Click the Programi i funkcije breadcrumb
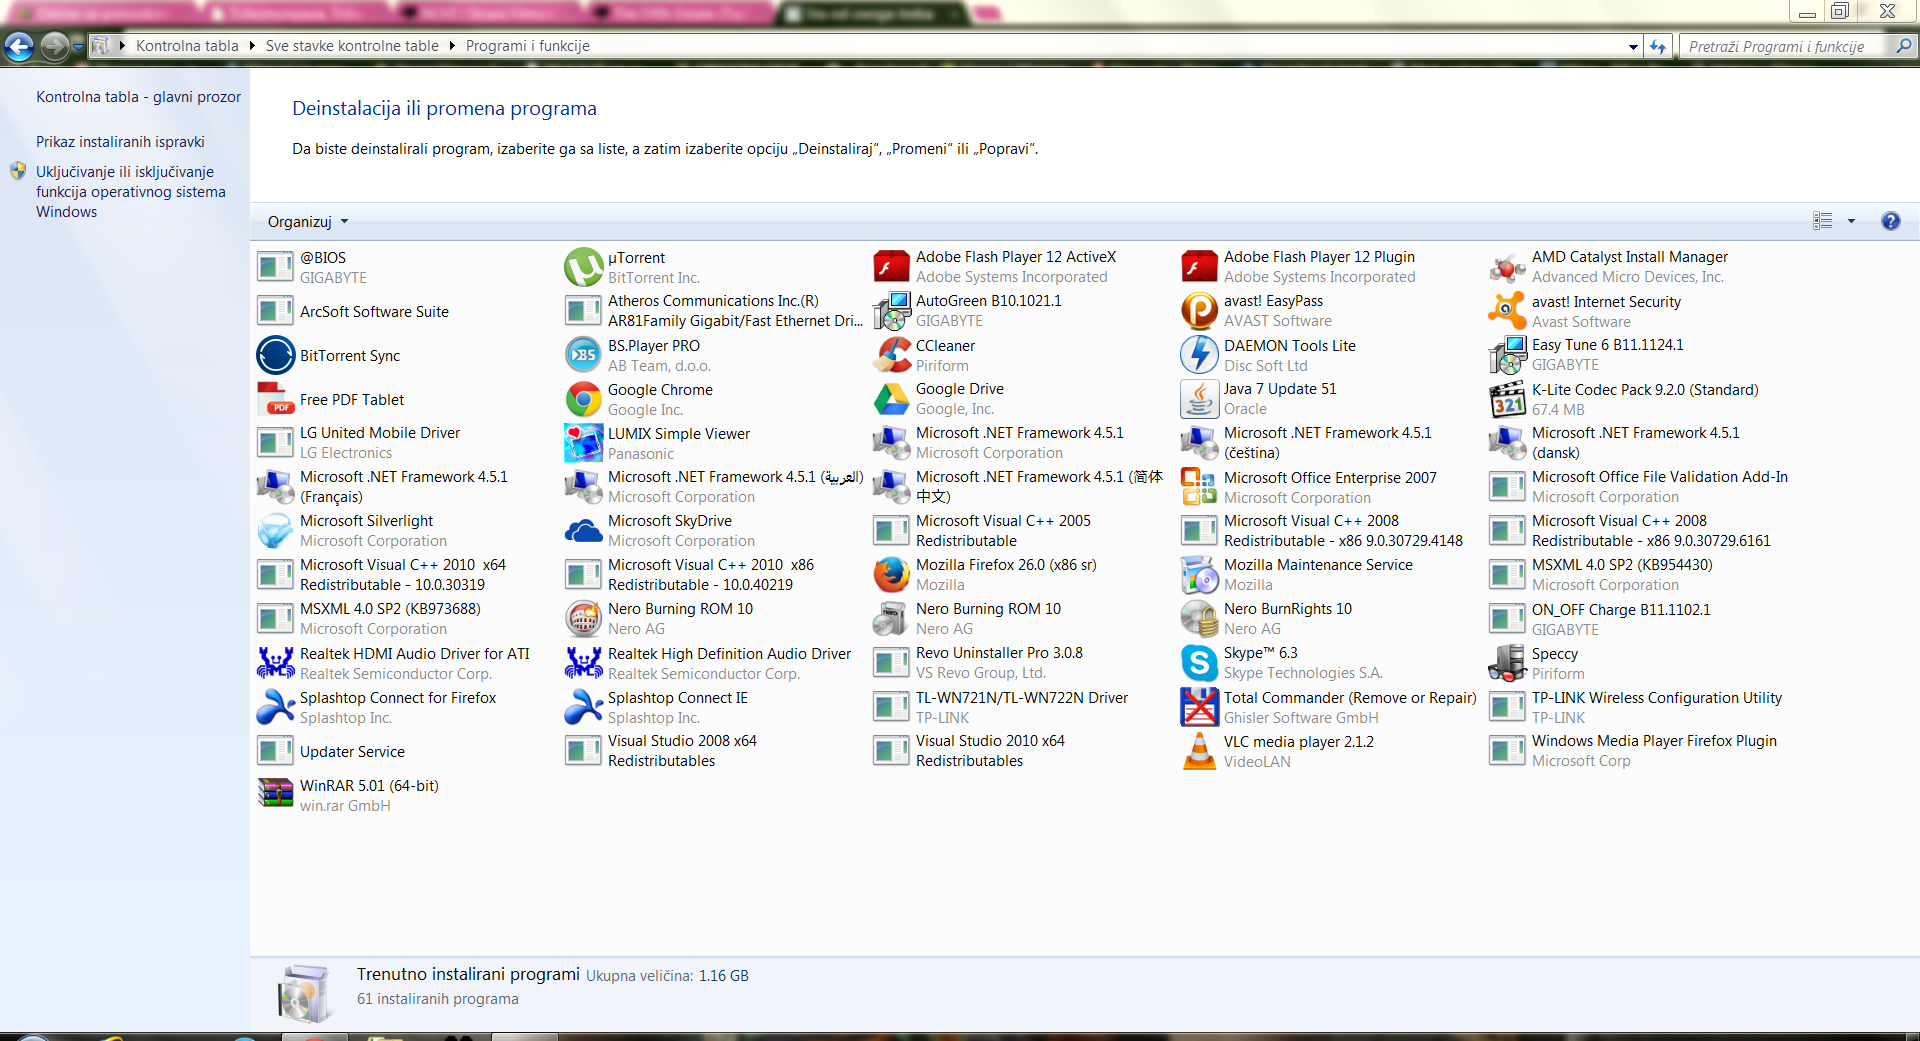1920x1041 pixels. point(527,46)
